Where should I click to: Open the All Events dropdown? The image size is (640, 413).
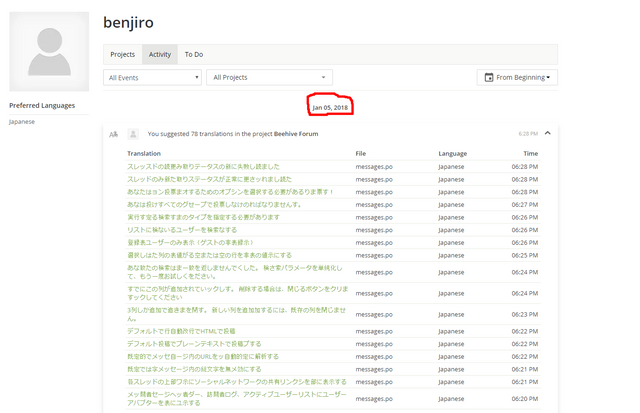152,78
